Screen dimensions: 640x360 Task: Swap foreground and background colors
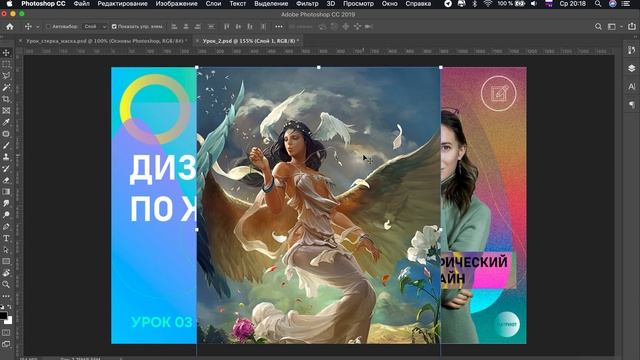[x=9, y=307]
